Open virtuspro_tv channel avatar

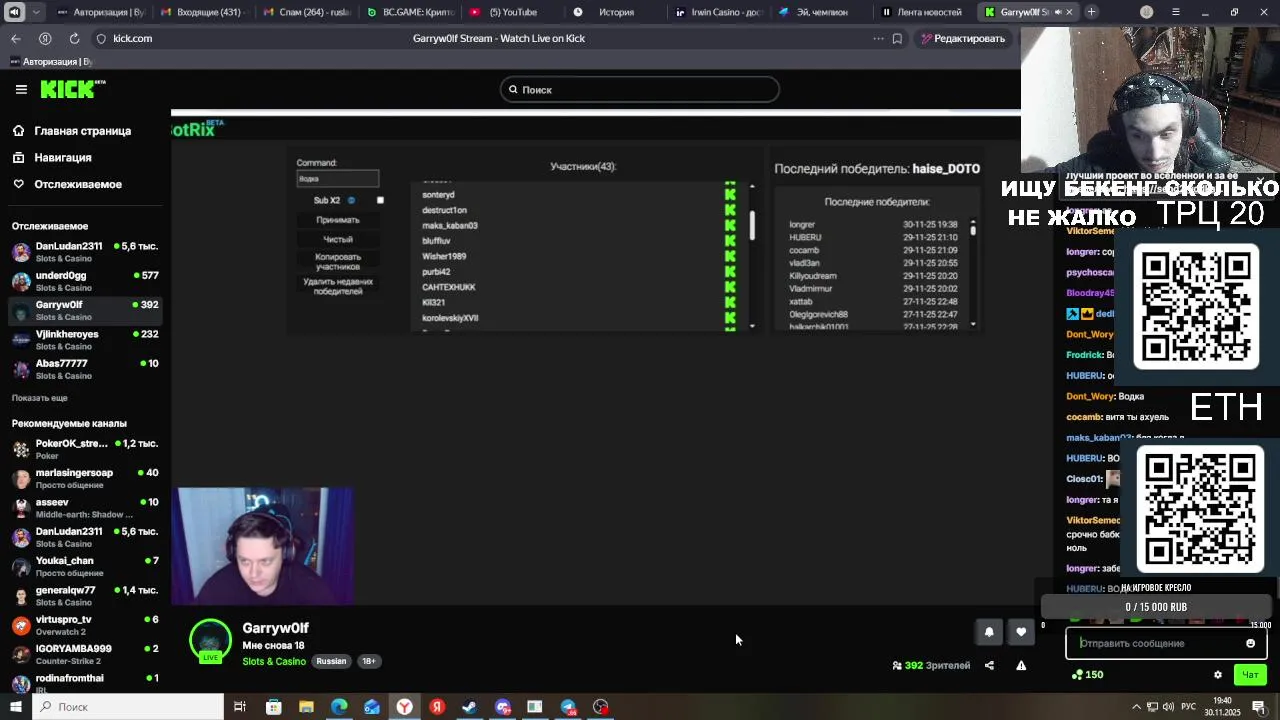21,625
